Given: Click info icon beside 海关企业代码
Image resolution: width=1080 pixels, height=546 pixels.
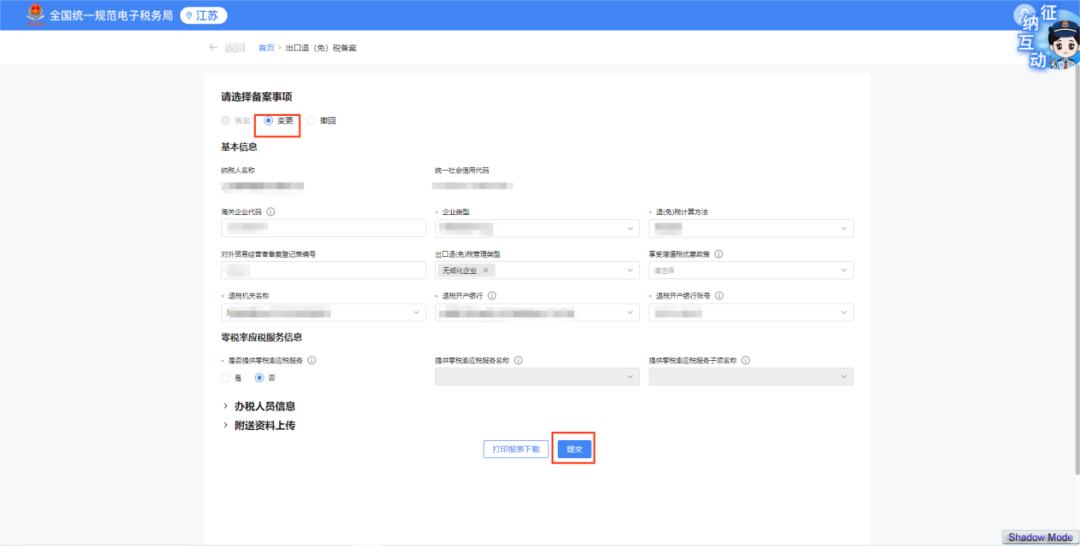Looking at the screenshot, I should [x=271, y=212].
